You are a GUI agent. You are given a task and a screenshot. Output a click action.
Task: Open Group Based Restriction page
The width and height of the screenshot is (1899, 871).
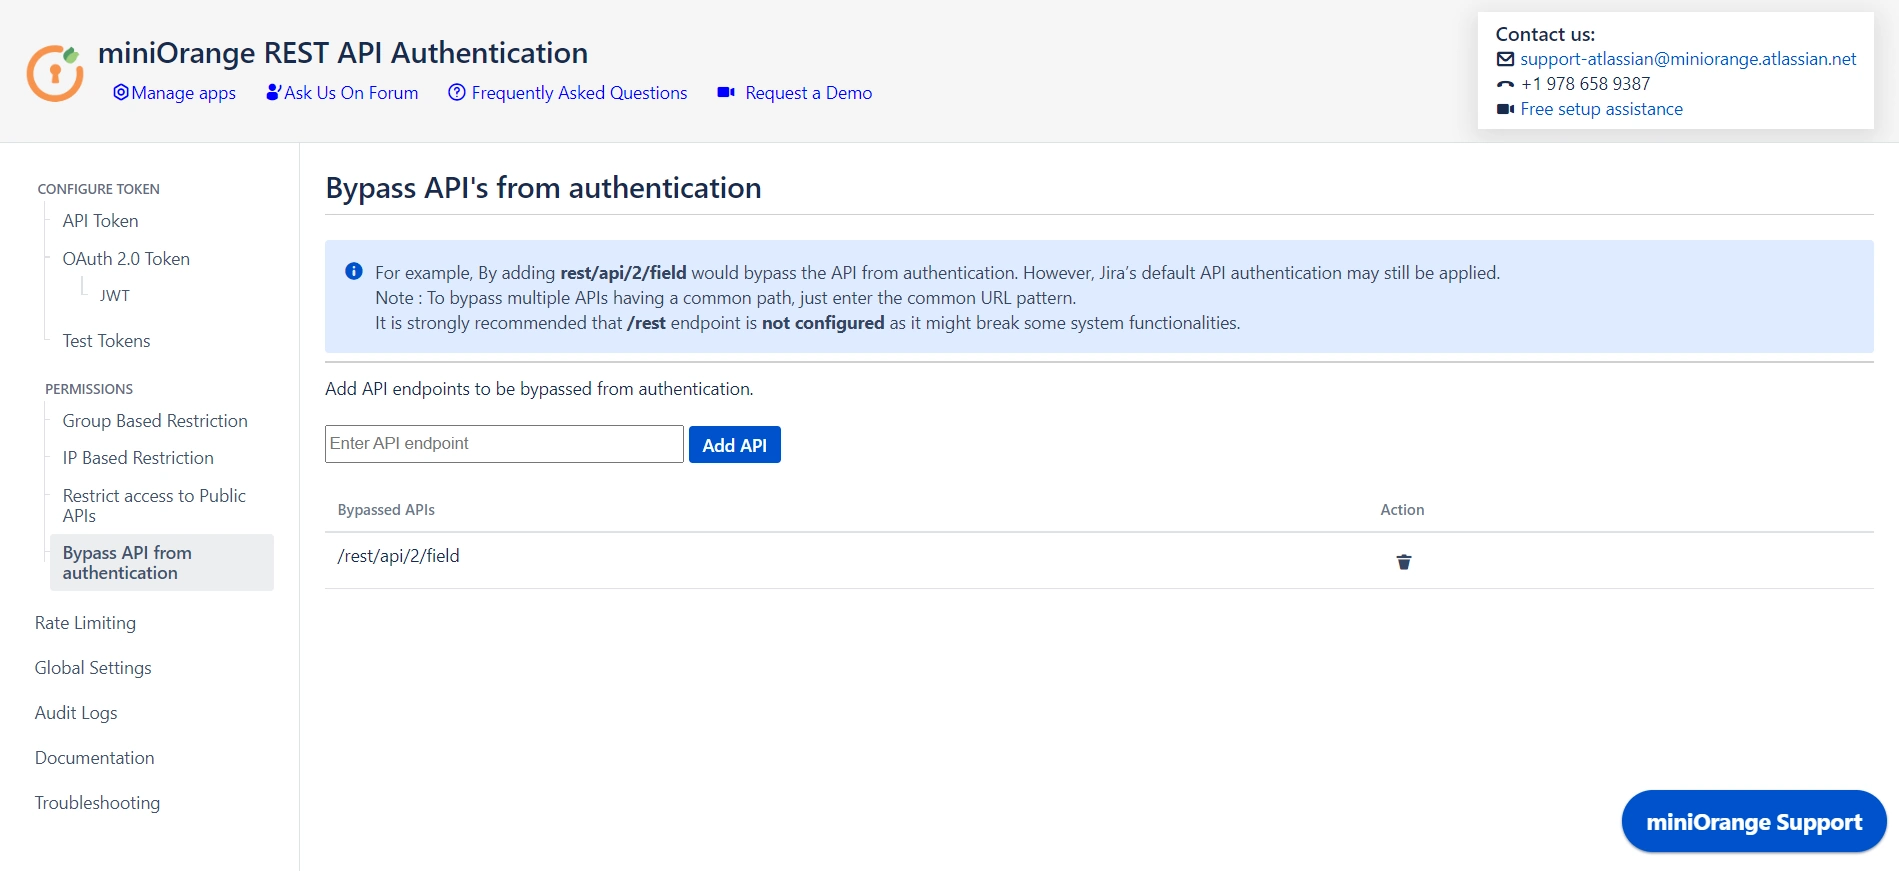click(155, 421)
